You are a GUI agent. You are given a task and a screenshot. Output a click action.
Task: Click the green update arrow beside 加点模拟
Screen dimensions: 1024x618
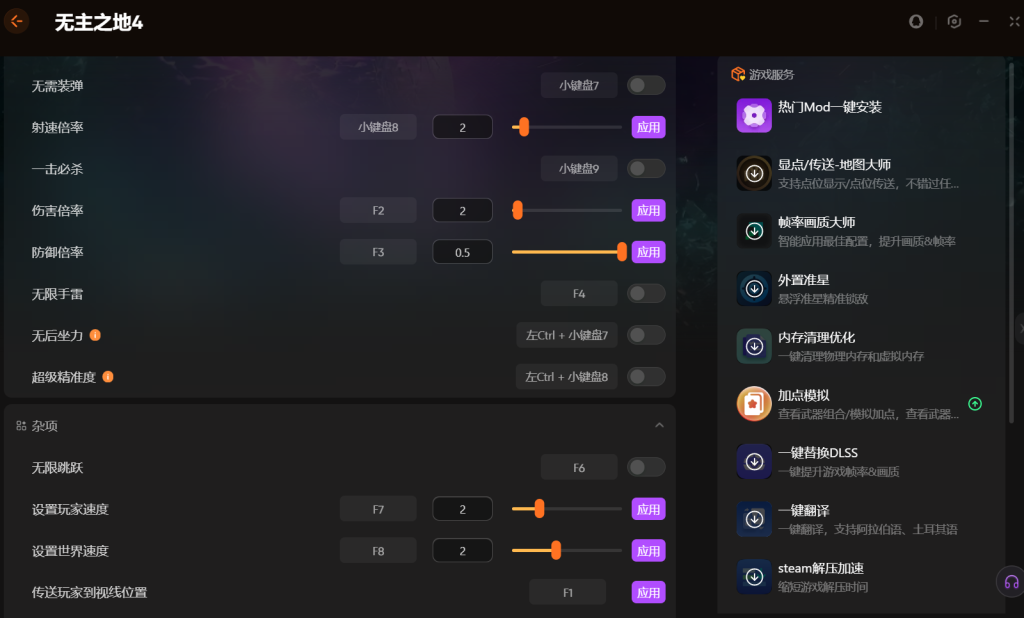click(x=974, y=404)
